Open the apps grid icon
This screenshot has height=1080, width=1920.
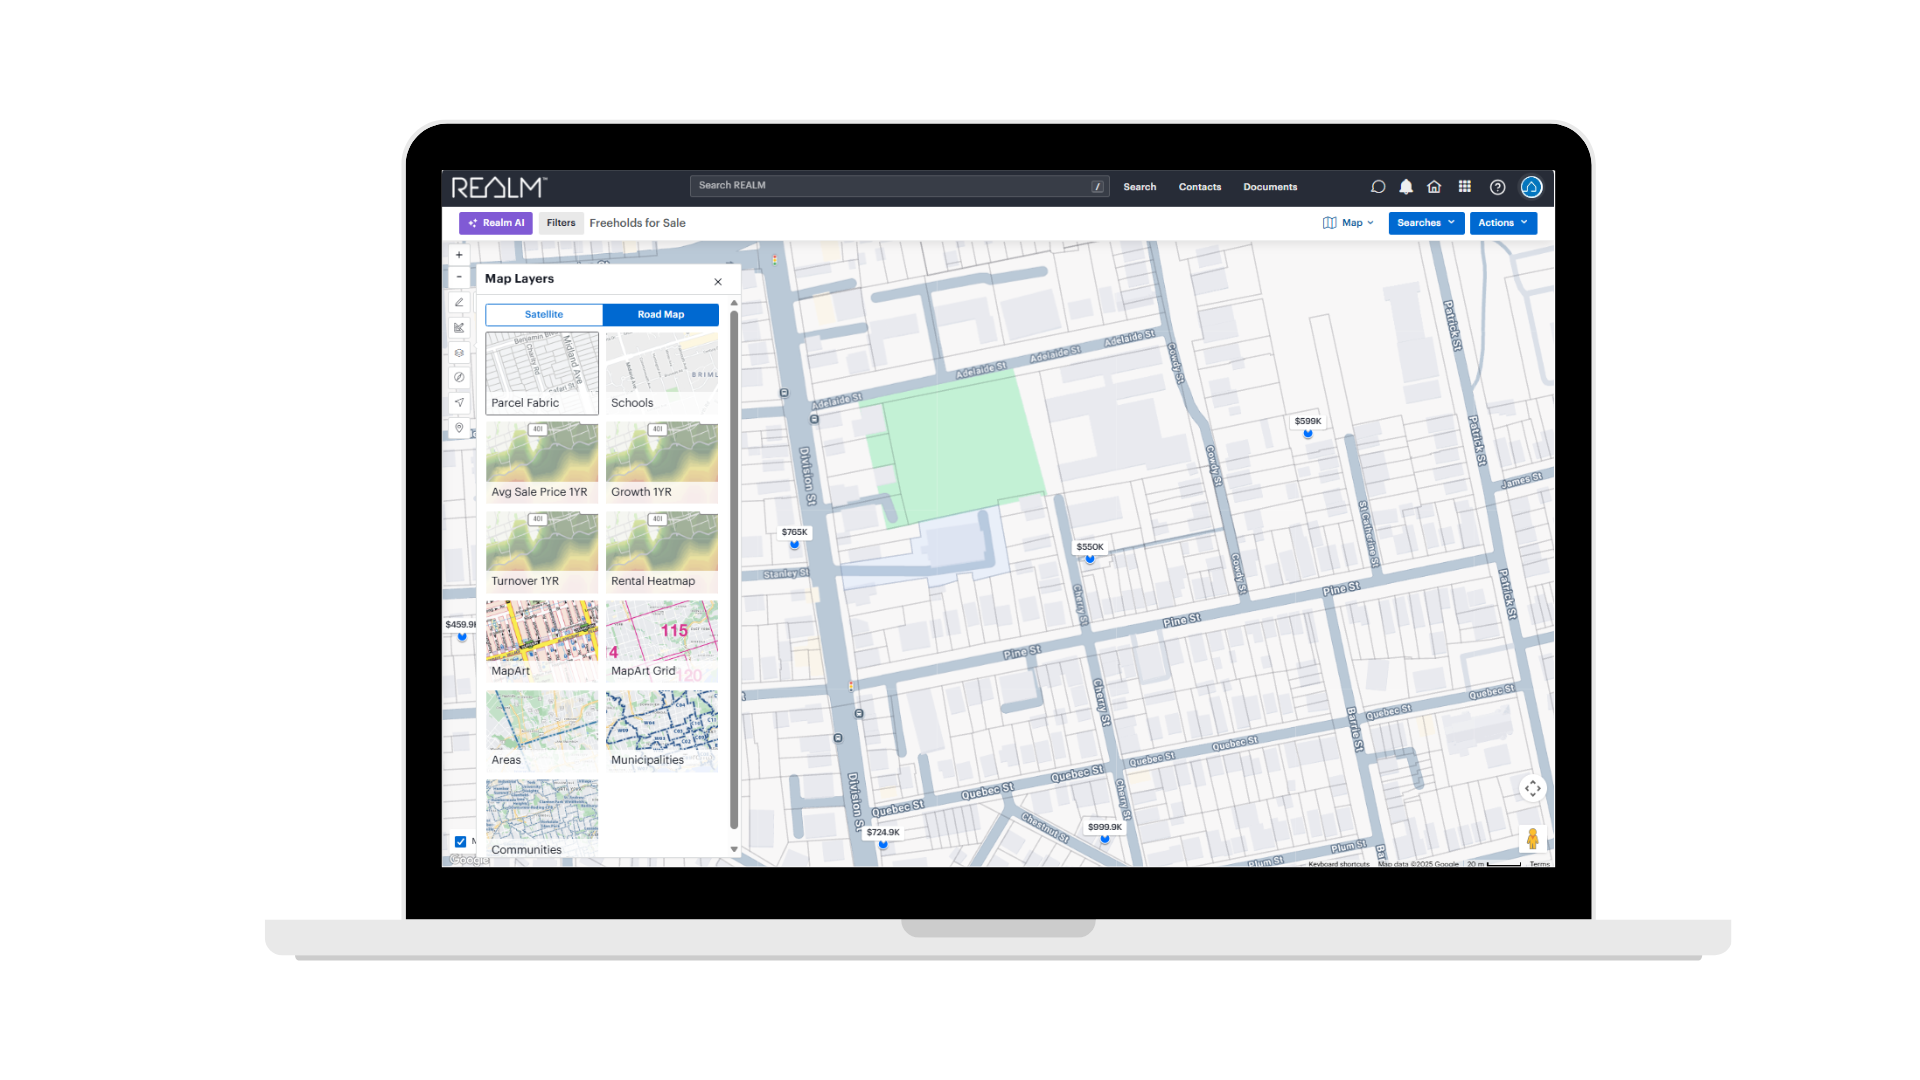coord(1464,187)
